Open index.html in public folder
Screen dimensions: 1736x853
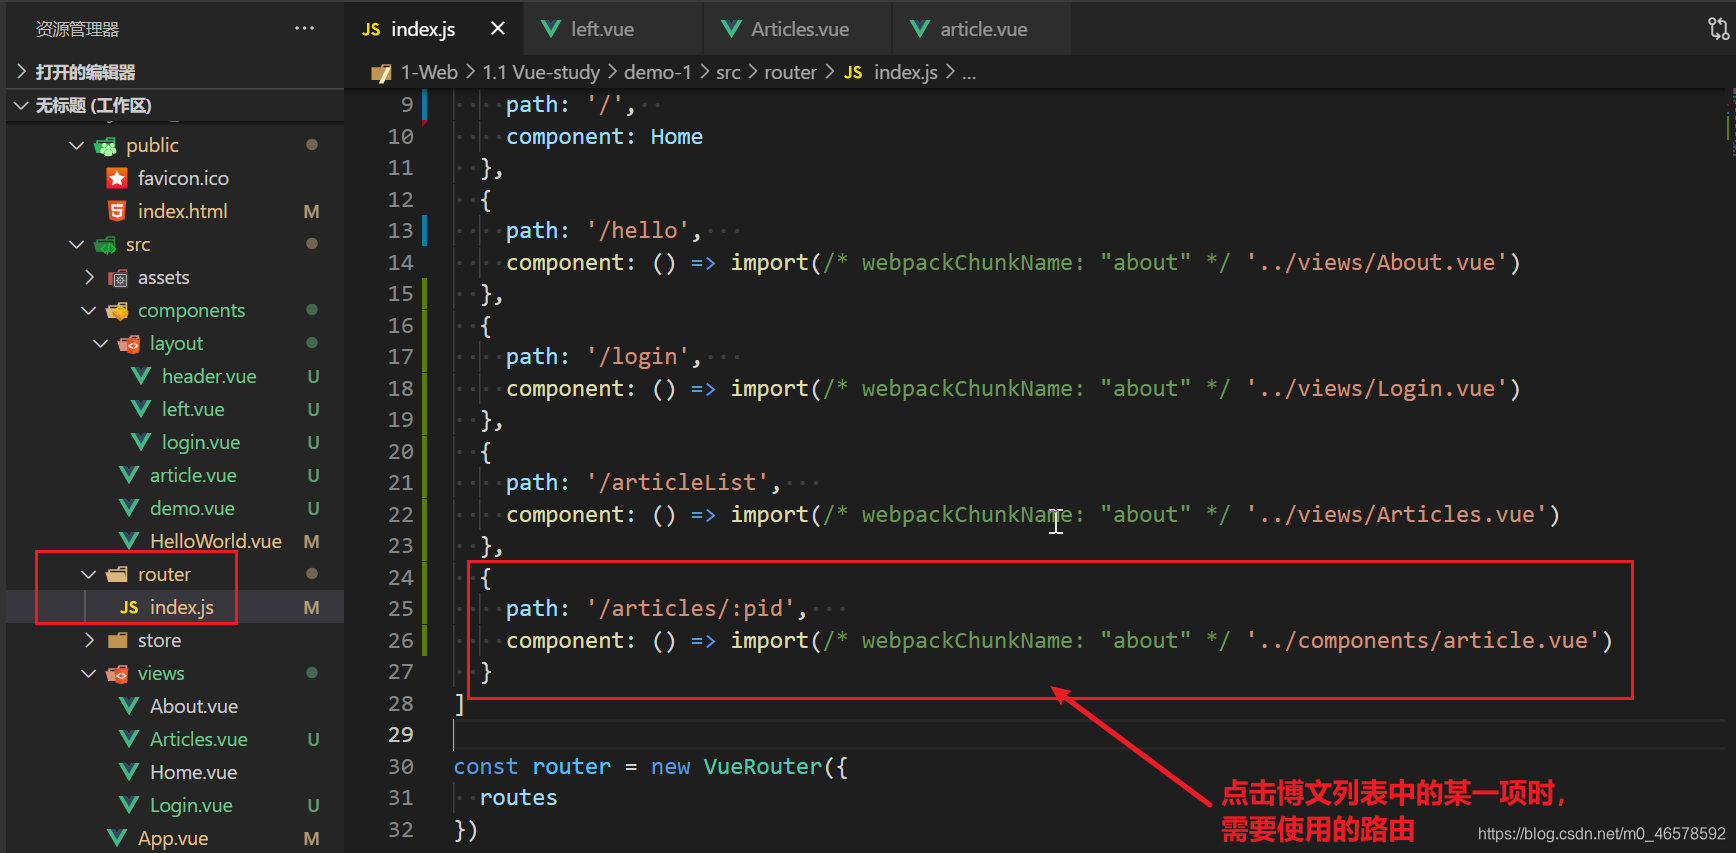click(183, 212)
